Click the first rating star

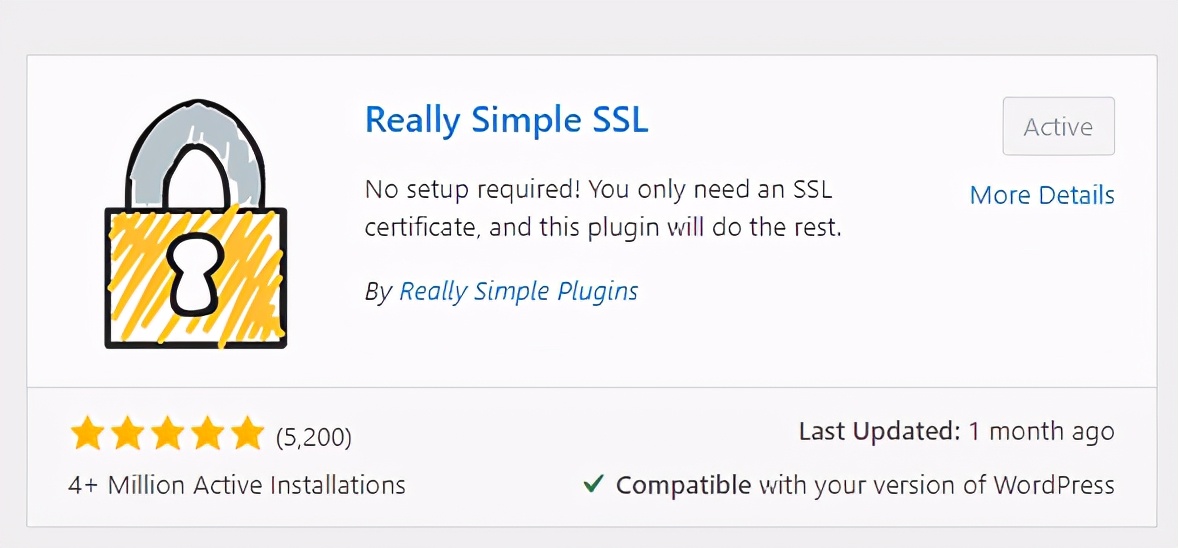tap(87, 435)
